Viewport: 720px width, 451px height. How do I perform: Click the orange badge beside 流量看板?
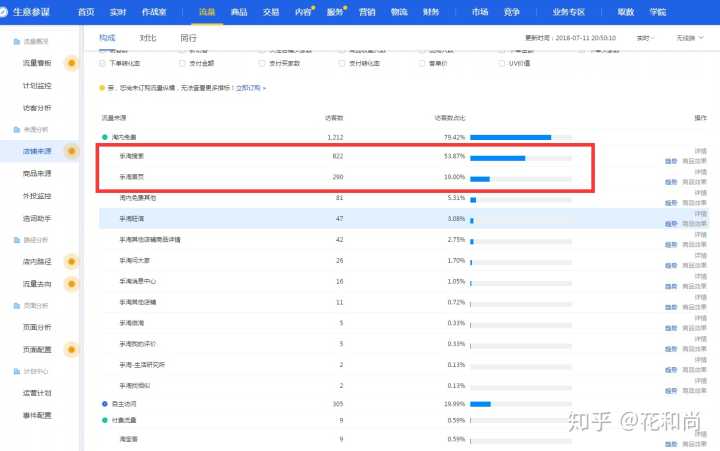click(71, 64)
